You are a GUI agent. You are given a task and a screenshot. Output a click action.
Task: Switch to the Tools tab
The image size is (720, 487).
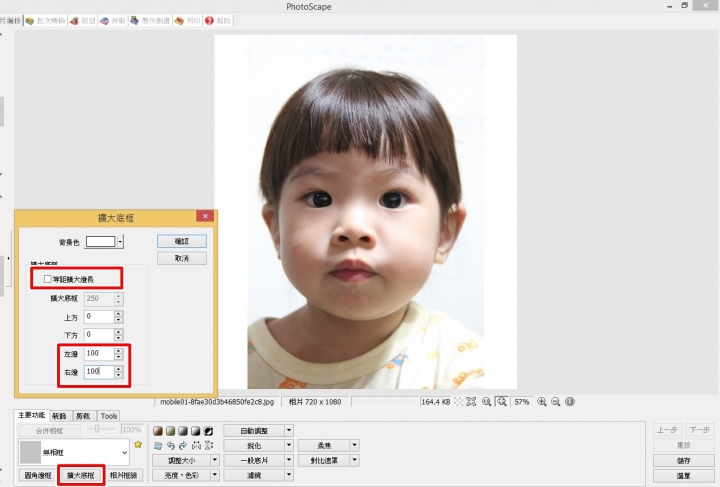point(109,416)
